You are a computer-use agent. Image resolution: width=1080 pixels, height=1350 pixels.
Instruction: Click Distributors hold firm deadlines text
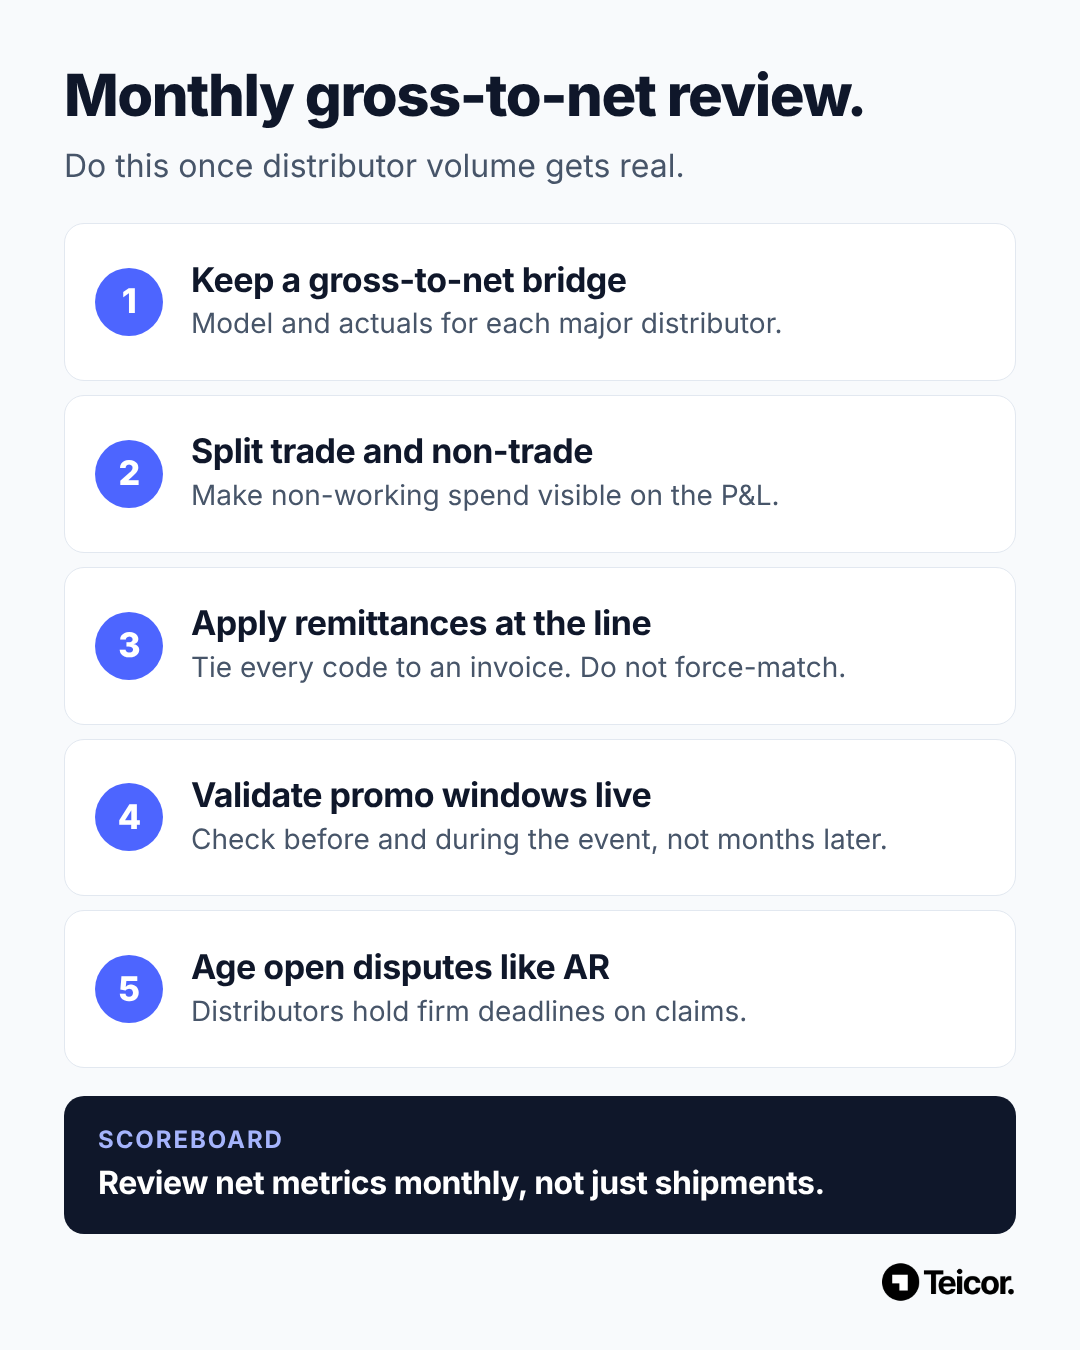469,1012
